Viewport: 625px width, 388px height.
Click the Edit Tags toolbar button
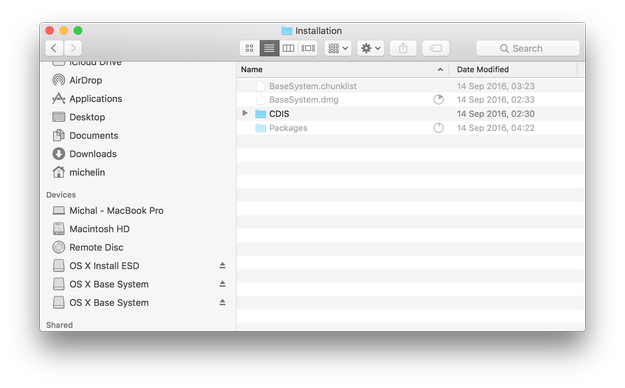click(x=436, y=48)
